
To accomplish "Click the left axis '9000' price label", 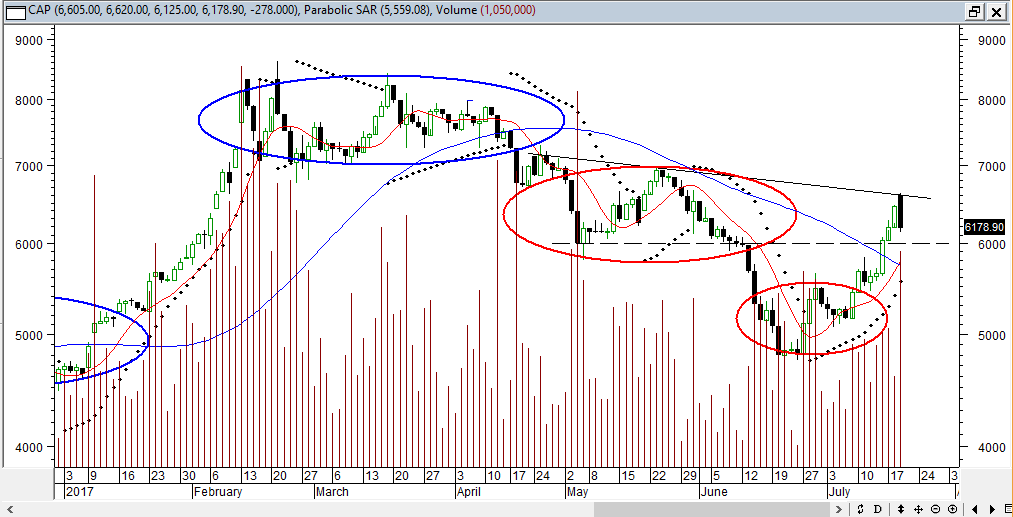I will (27, 40).
